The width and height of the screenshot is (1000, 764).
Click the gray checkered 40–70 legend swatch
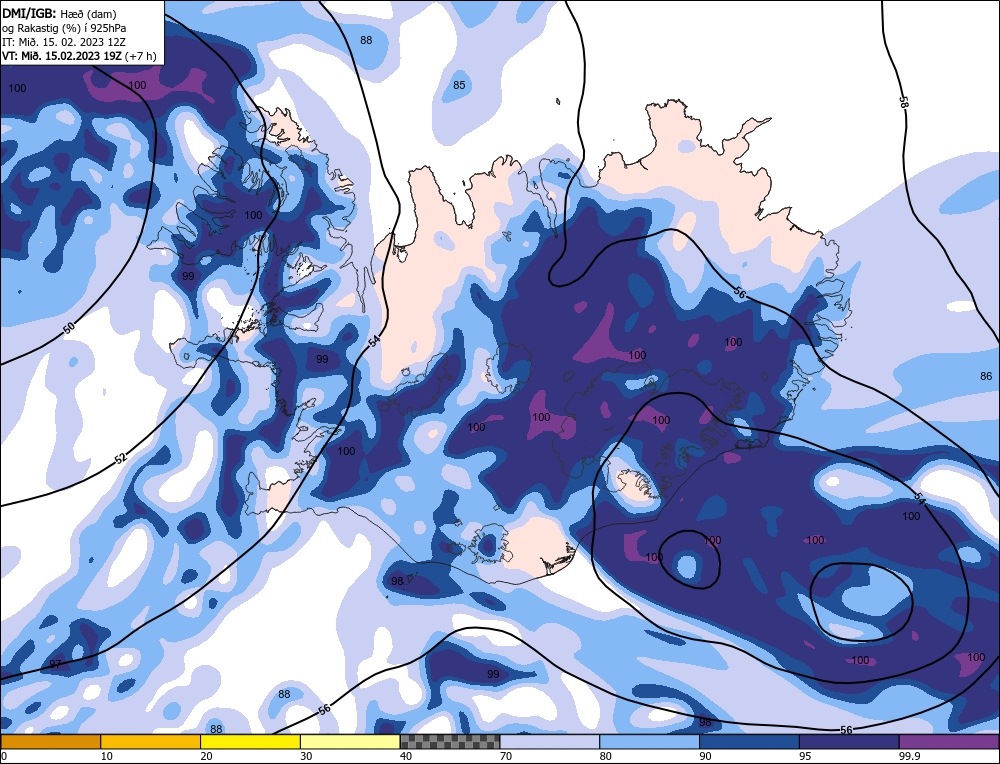450,741
